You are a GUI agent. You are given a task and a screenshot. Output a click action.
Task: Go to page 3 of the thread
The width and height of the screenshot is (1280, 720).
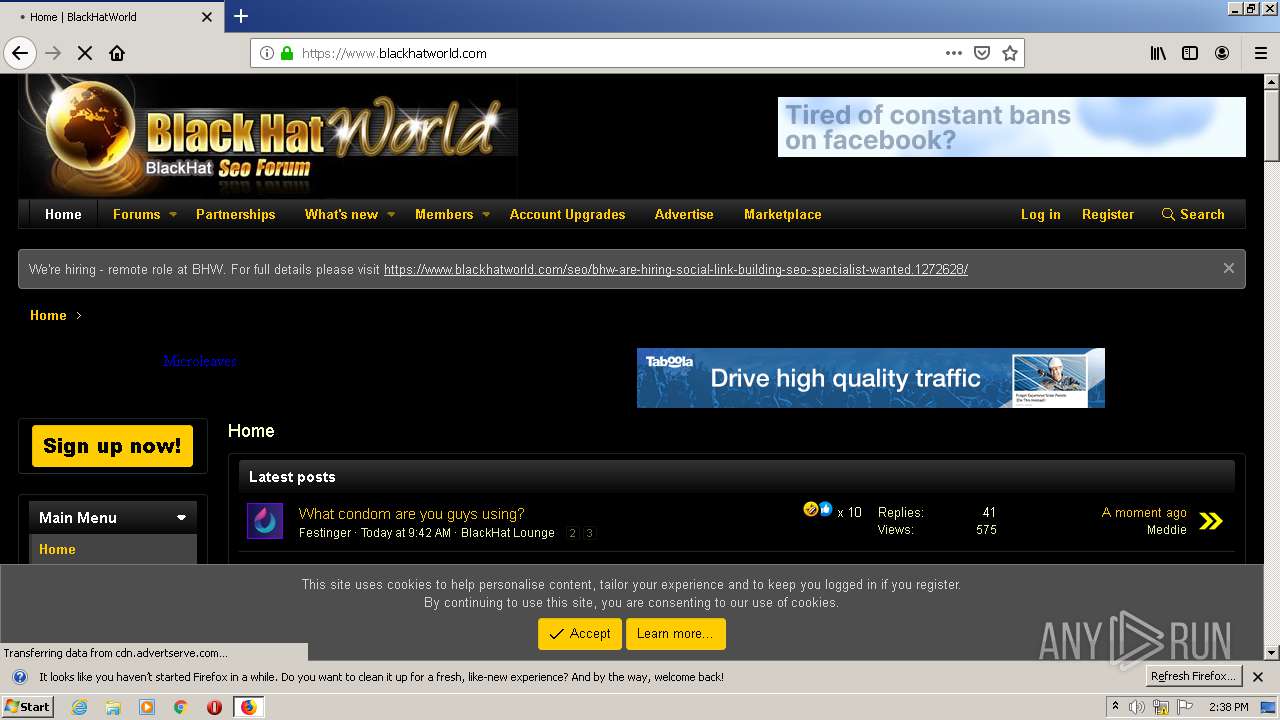point(589,533)
